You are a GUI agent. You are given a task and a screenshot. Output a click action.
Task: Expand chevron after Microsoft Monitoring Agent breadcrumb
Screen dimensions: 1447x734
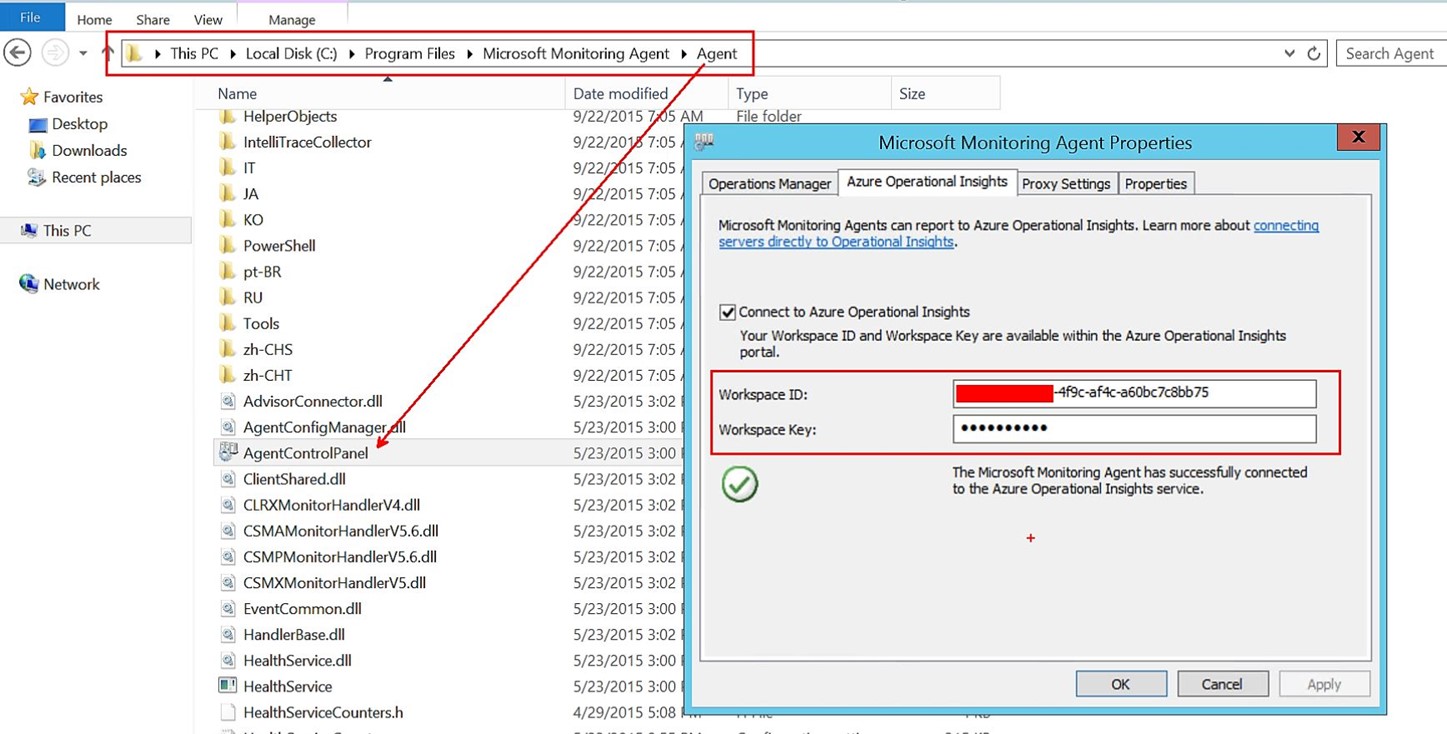[685, 54]
